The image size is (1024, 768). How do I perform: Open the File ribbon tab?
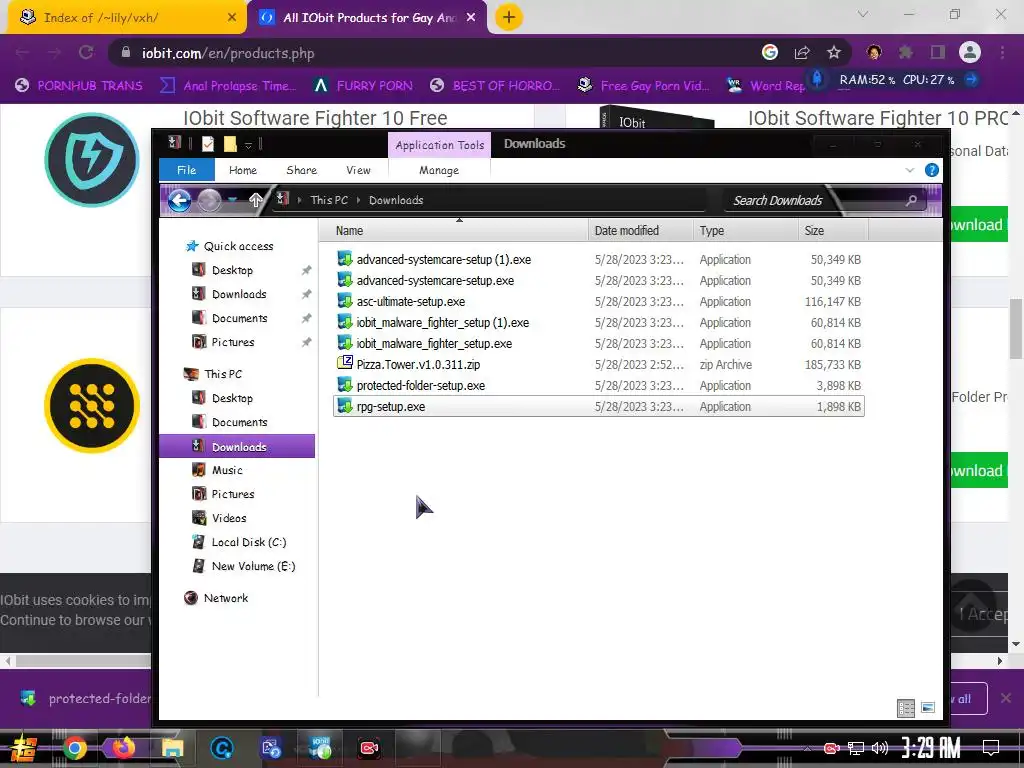coord(187,170)
